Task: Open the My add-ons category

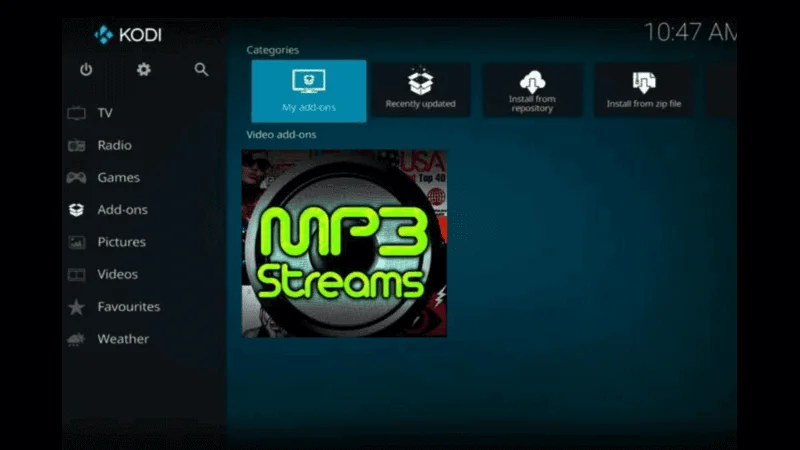Action: (x=309, y=91)
